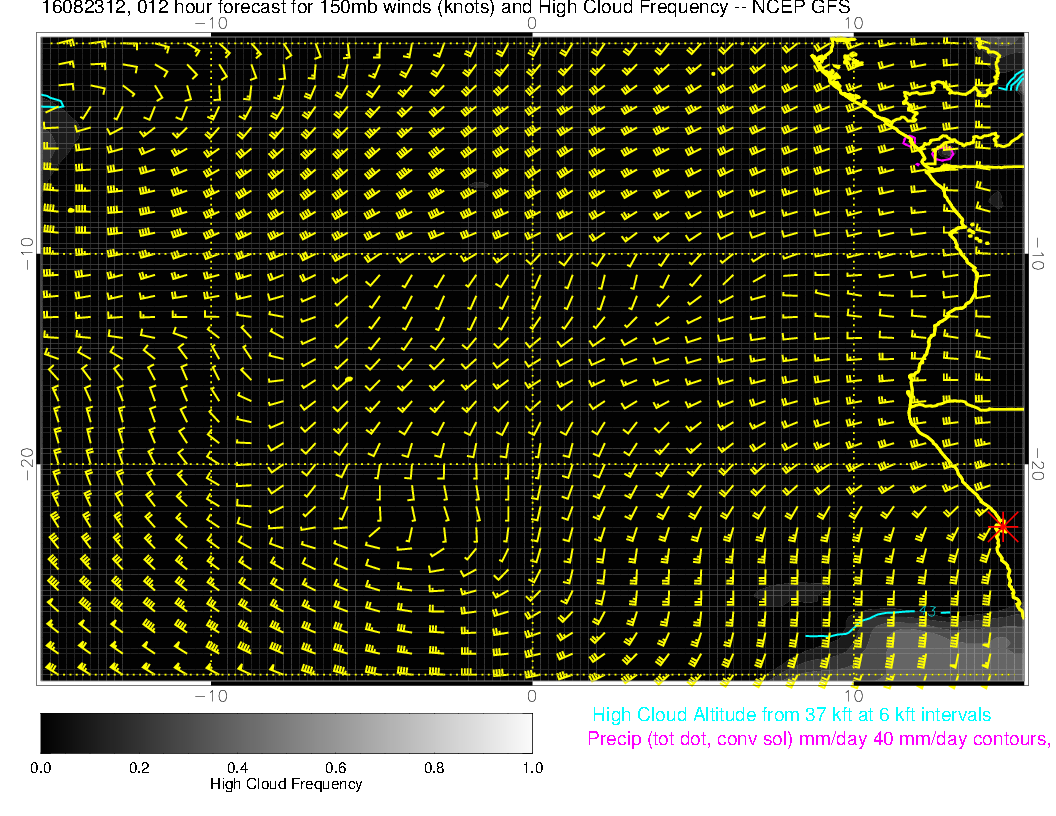Click the cyan contour label "43"
Screen dimensions: 1056x816
(x=929, y=611)
